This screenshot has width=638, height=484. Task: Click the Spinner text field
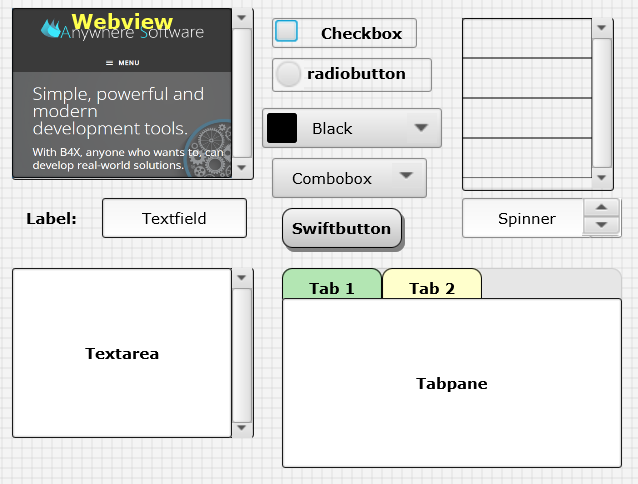click(523, 218)
